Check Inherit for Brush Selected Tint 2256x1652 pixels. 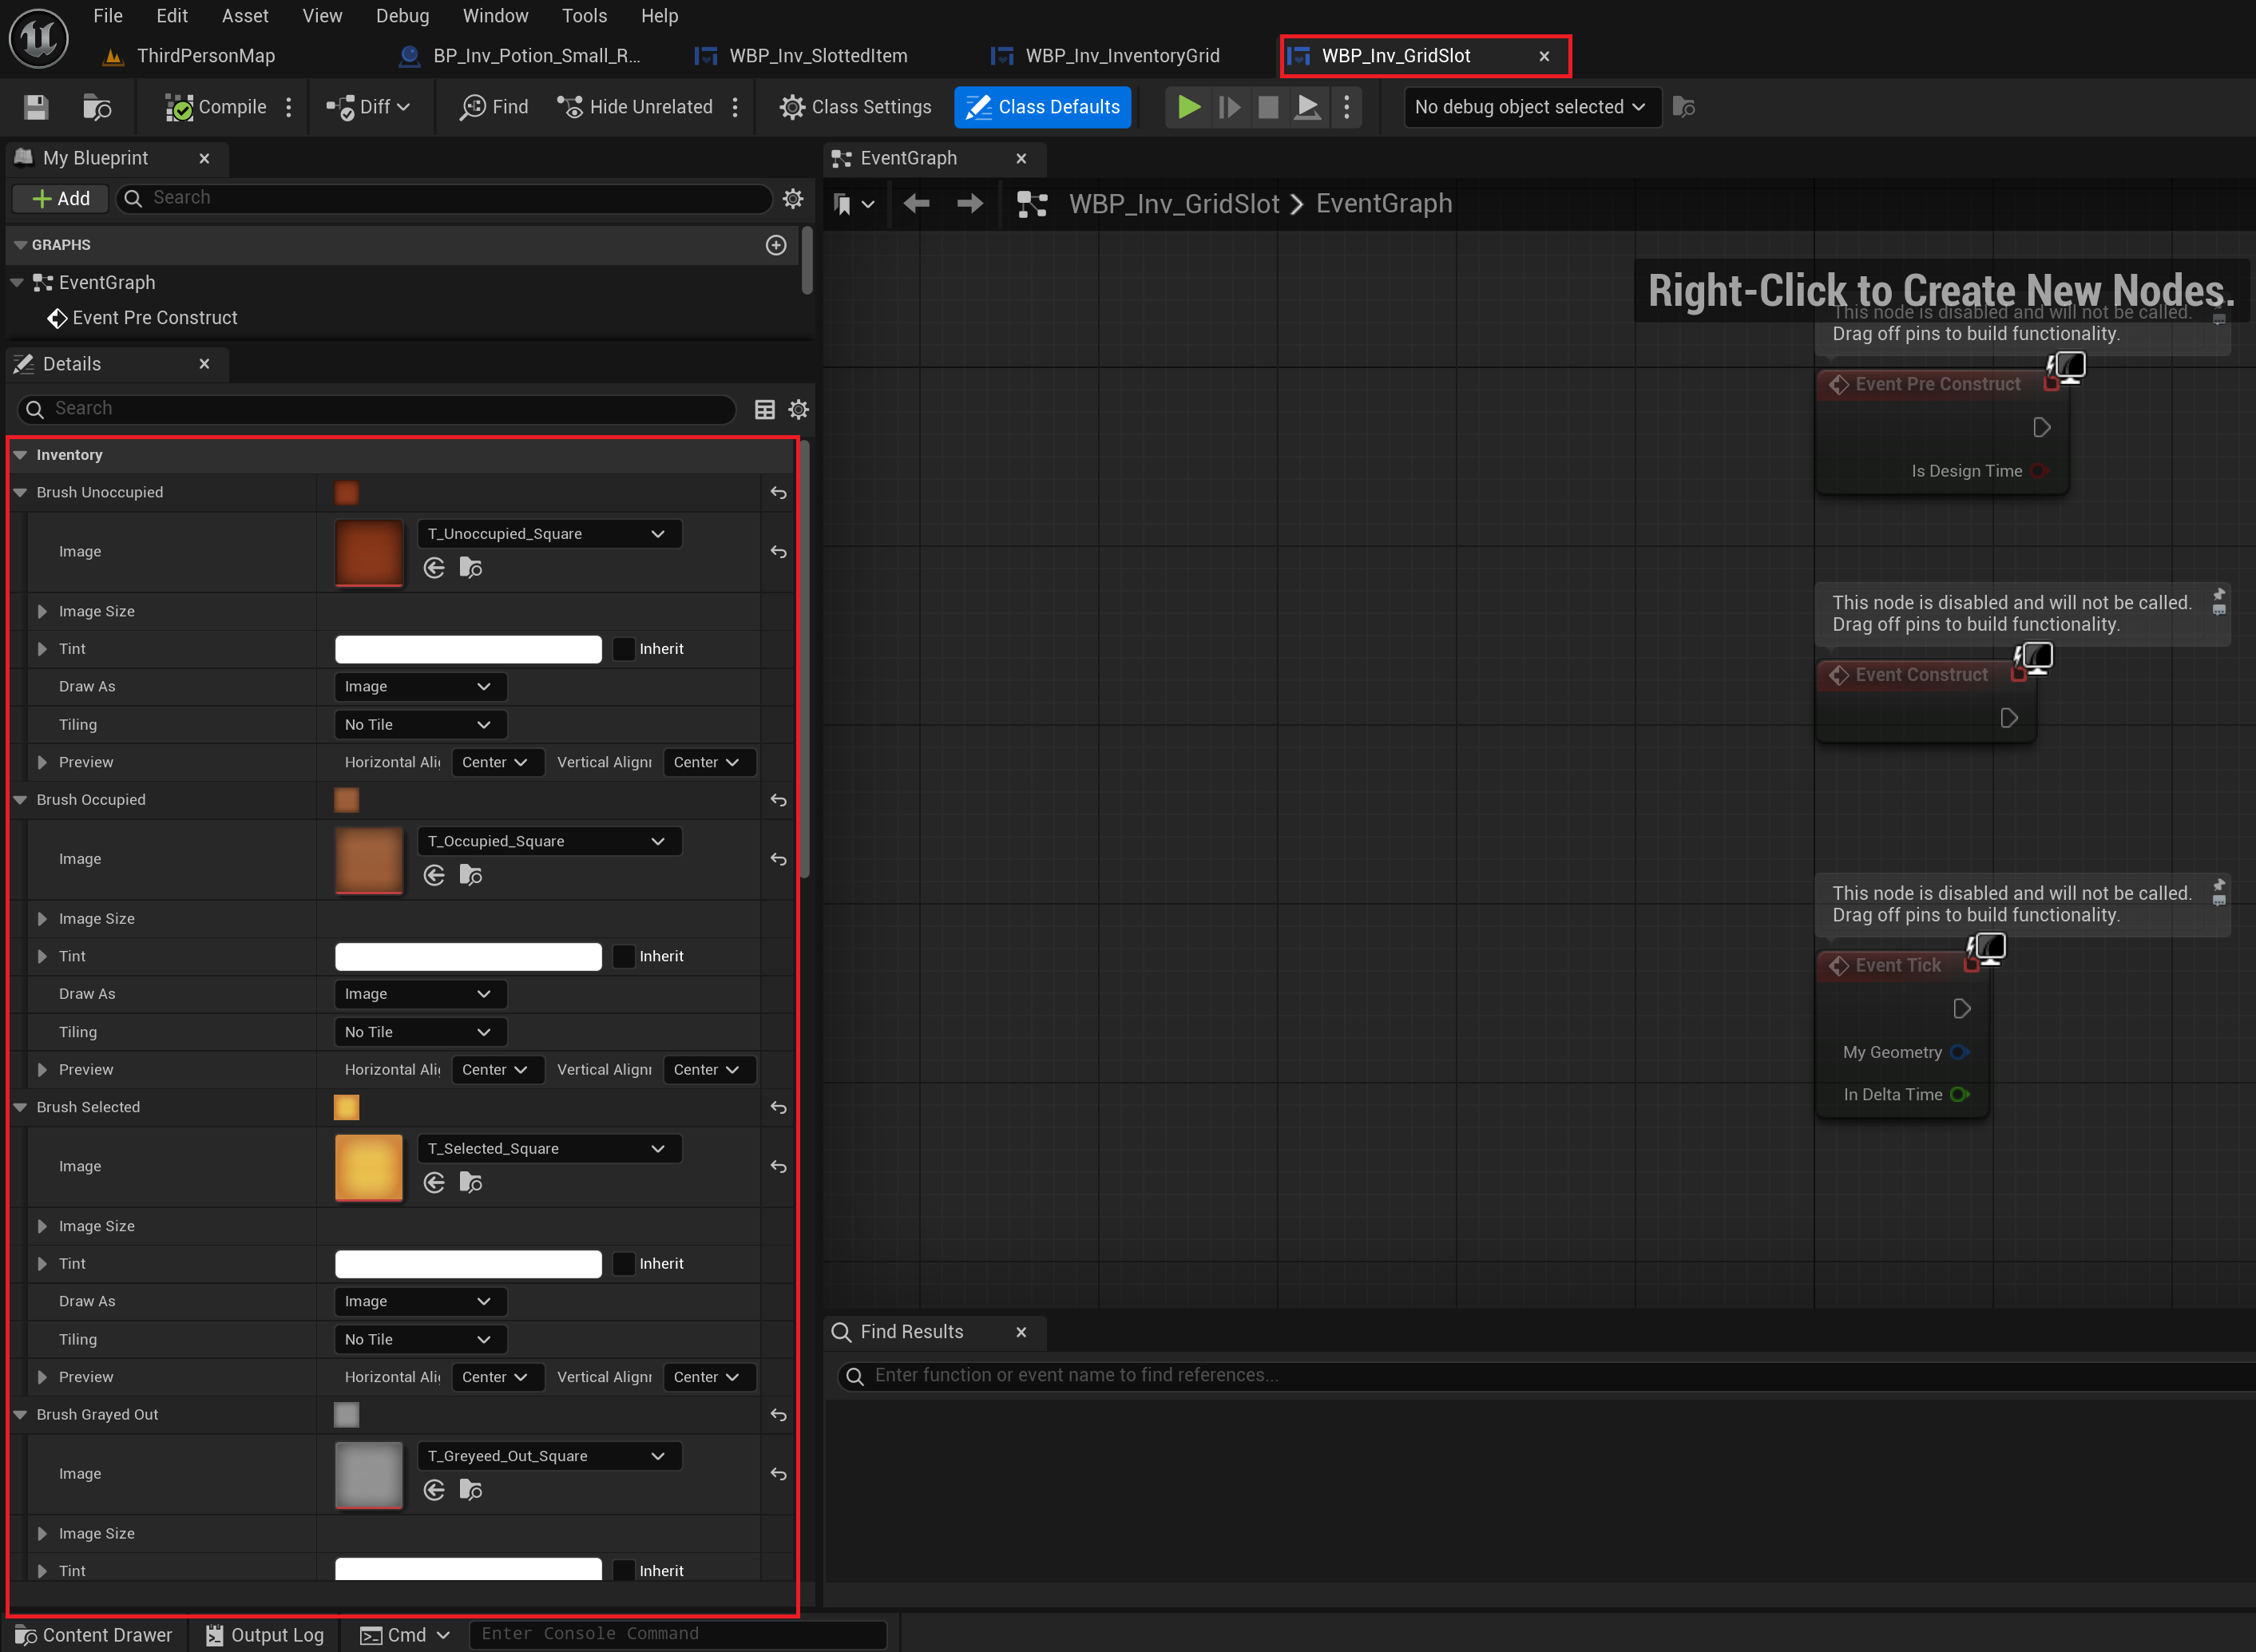(x=624, y=1263)
